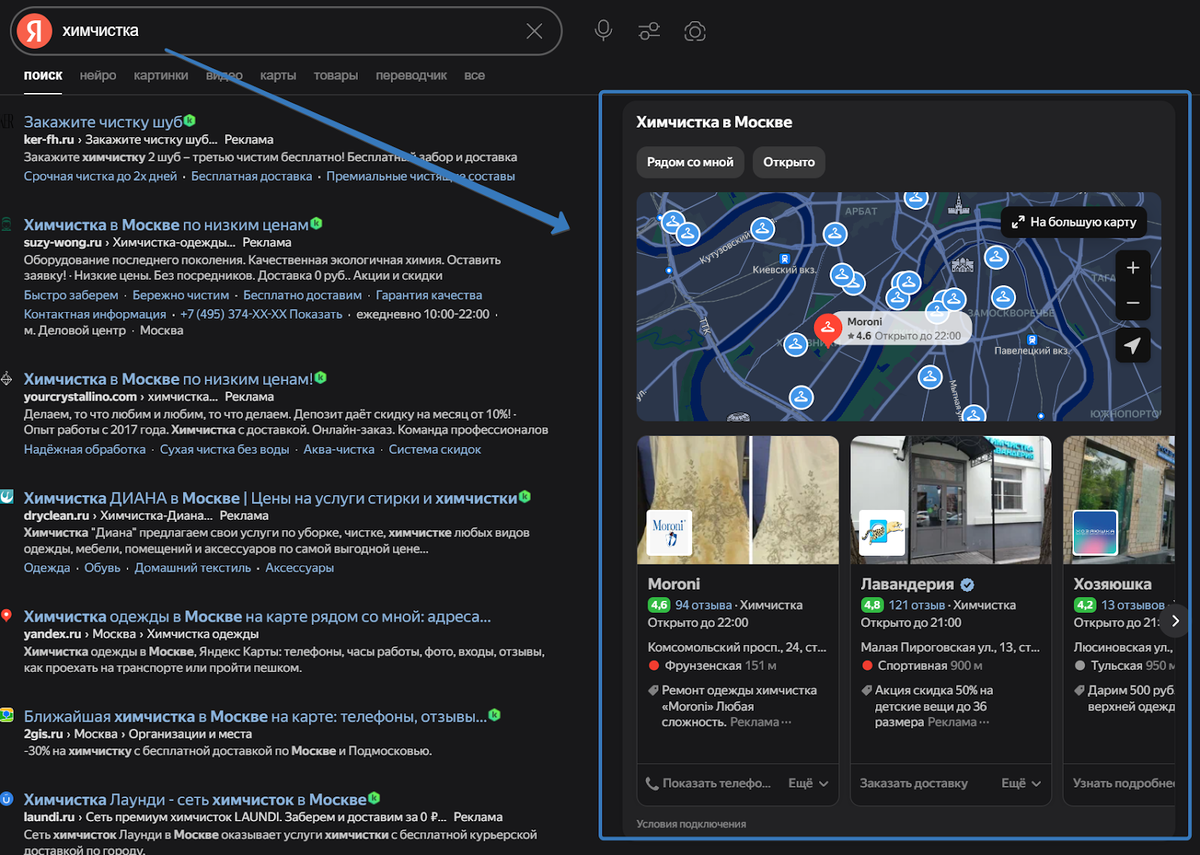Switch to the товары tab
This screenshot has height=855, width=1200.
tap(336, 75)
